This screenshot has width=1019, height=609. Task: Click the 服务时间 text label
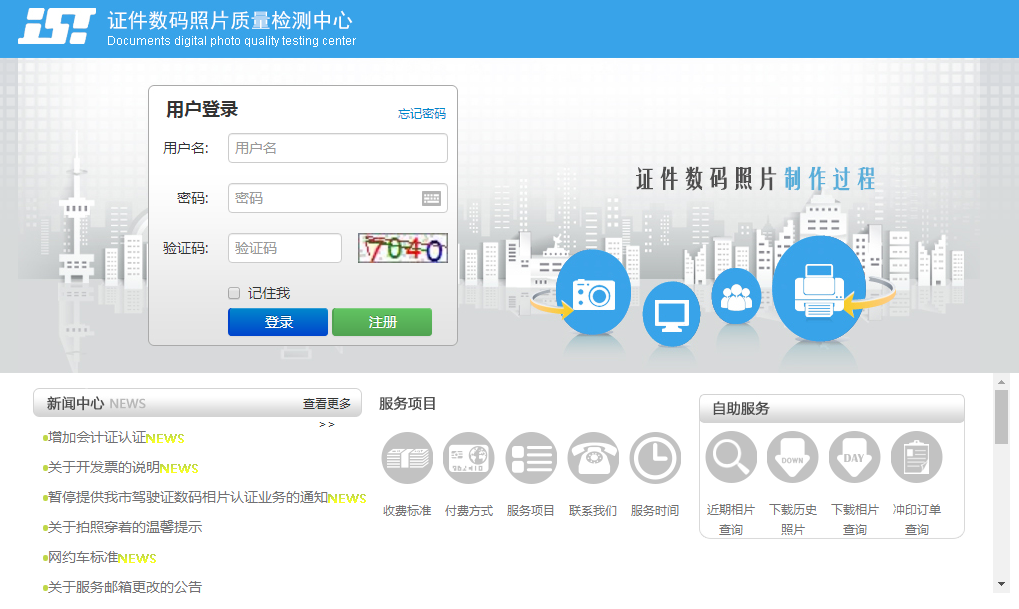pyautogui.click(x=655, y=511)
